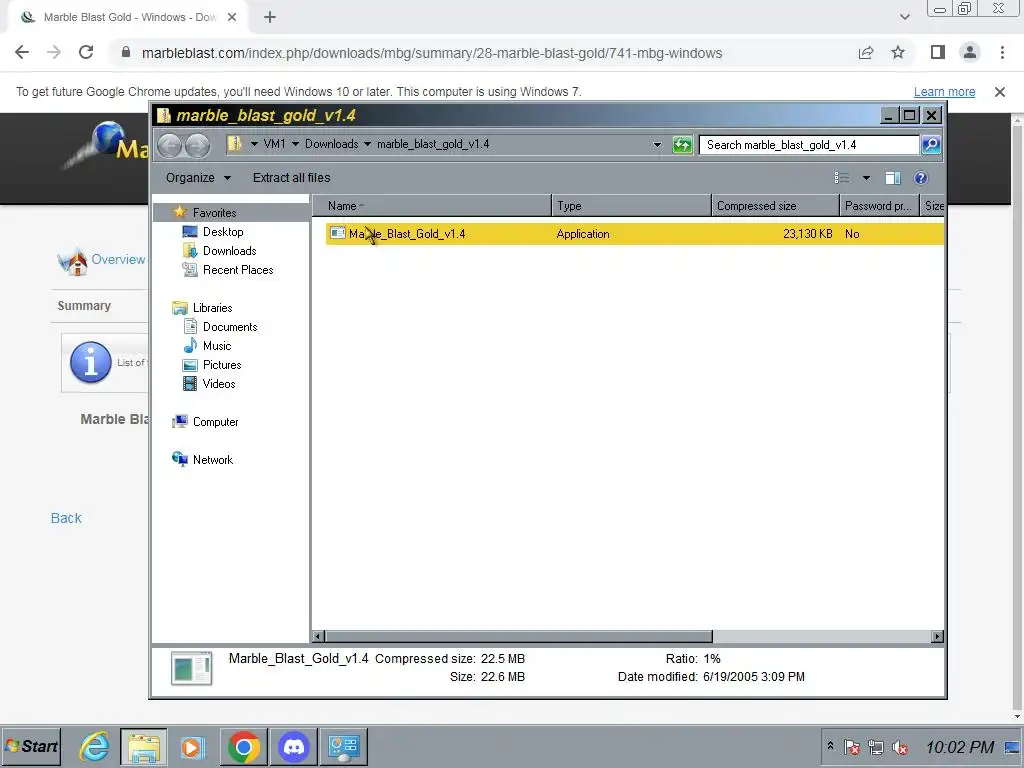Click Extract all files
This screenshot has width=1024, height=768.
(x=291, y=178)
